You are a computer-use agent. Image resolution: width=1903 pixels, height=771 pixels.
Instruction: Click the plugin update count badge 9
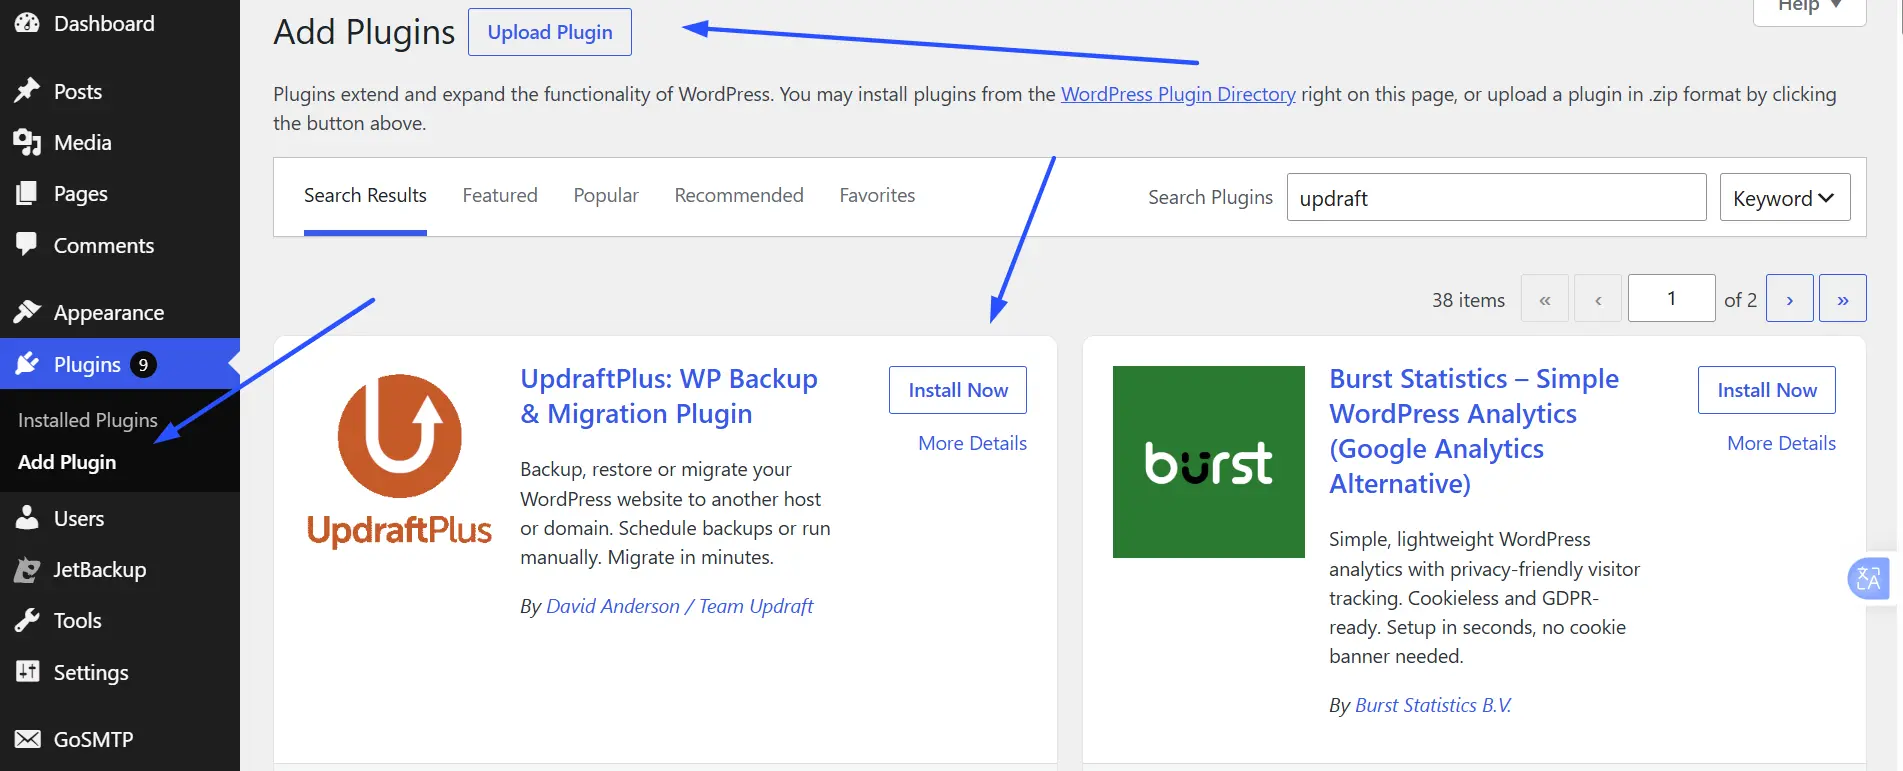(143, 365)
